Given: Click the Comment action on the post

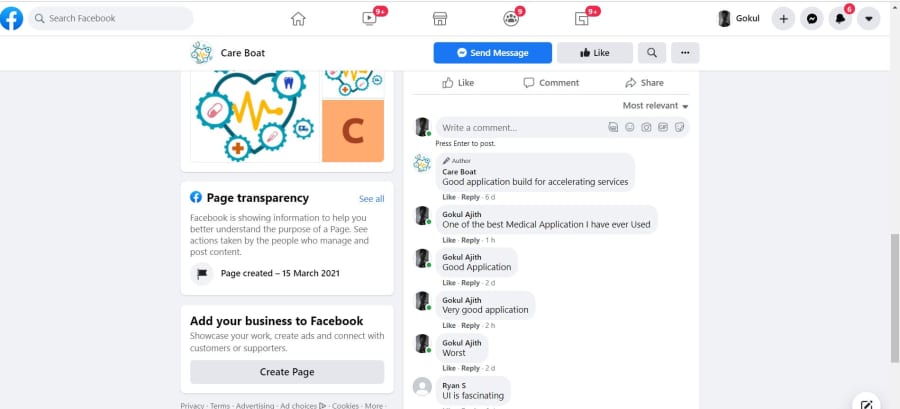Looking at the screenshot, I should point(551,83).
